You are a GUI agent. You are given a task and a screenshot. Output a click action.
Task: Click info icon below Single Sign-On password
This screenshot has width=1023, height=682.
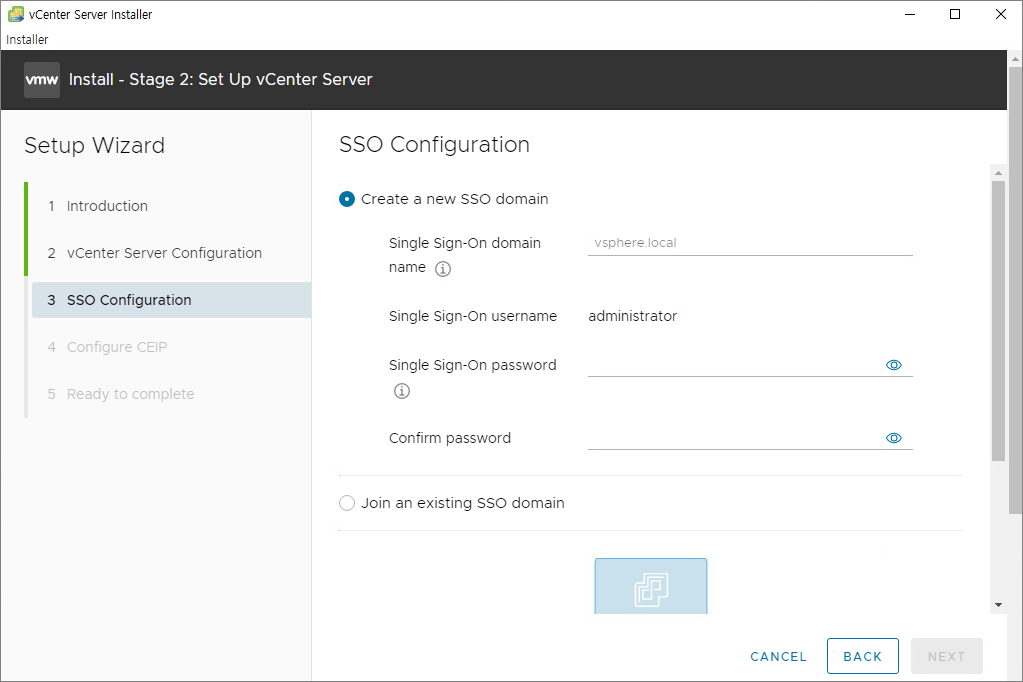tap(402, 391)
